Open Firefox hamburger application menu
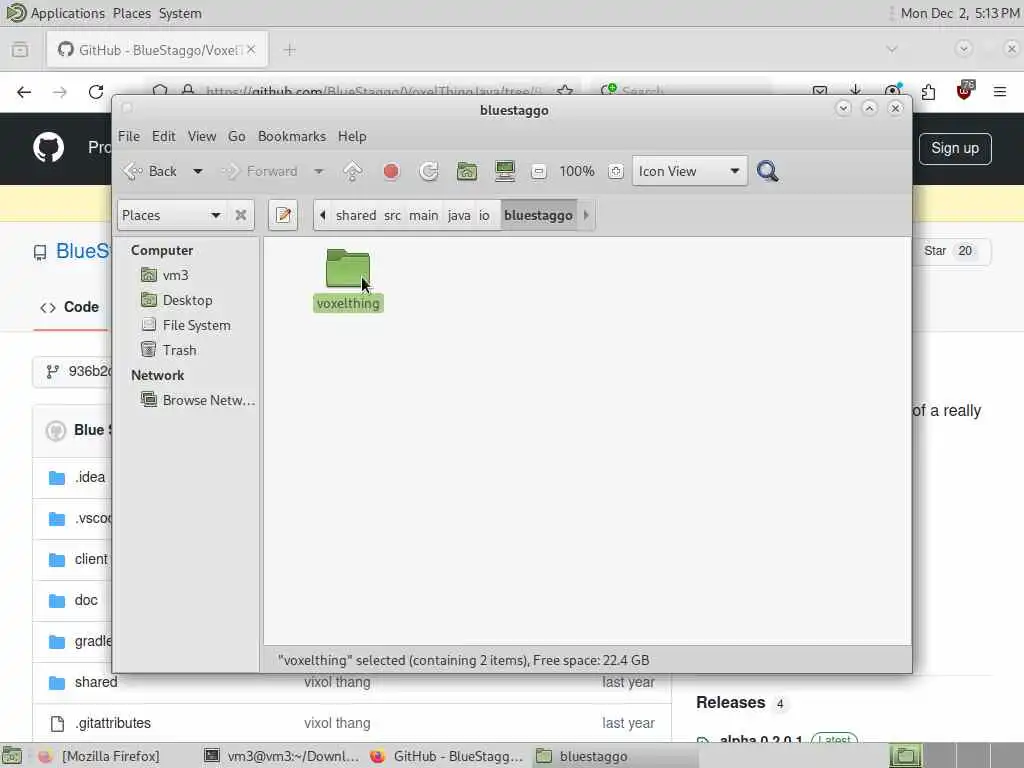1024x768 pixels. click(999, 92)
